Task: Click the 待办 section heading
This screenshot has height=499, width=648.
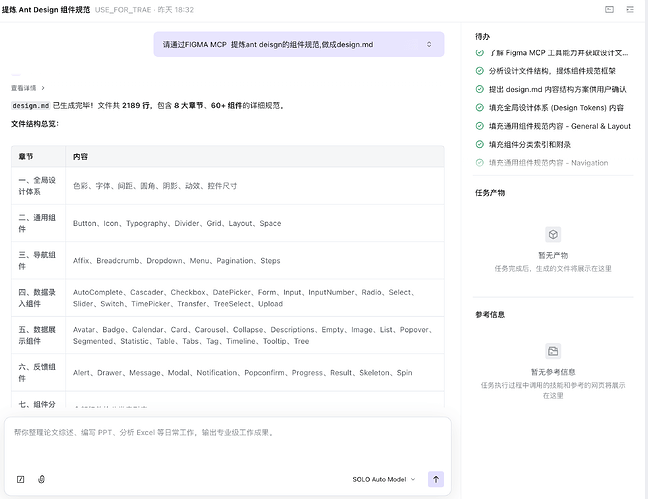Action: [x=482, y=36]
